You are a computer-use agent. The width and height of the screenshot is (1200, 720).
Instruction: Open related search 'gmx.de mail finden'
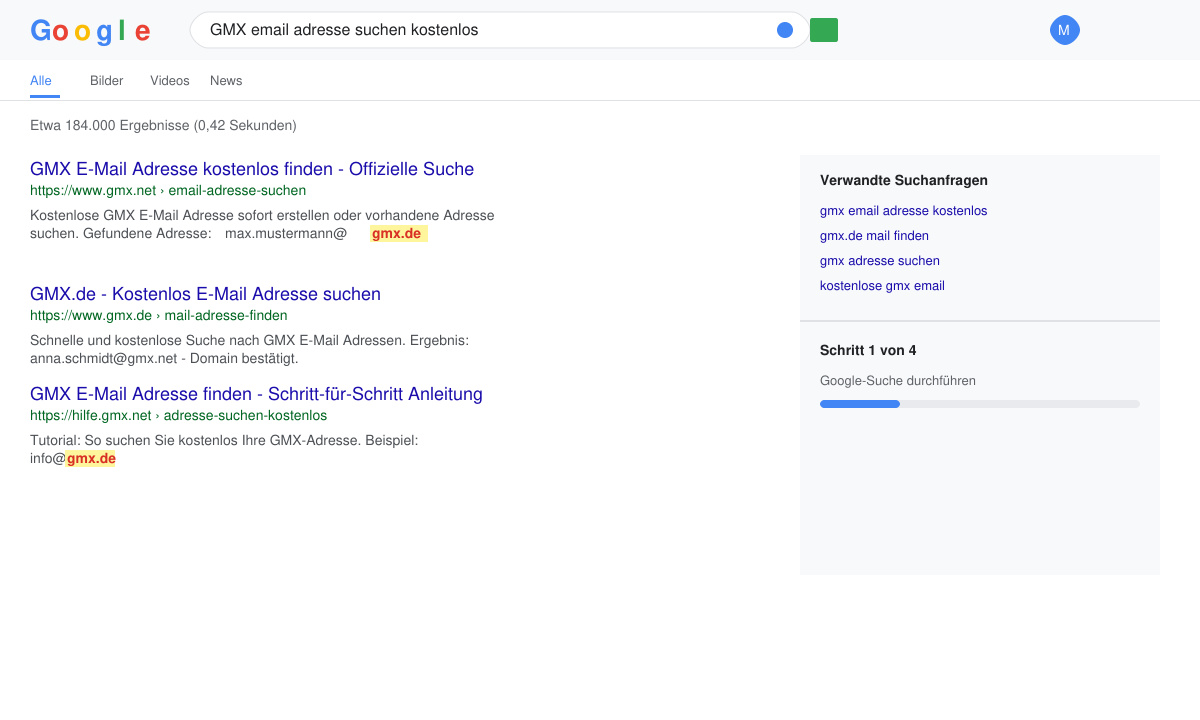[874, 236]
